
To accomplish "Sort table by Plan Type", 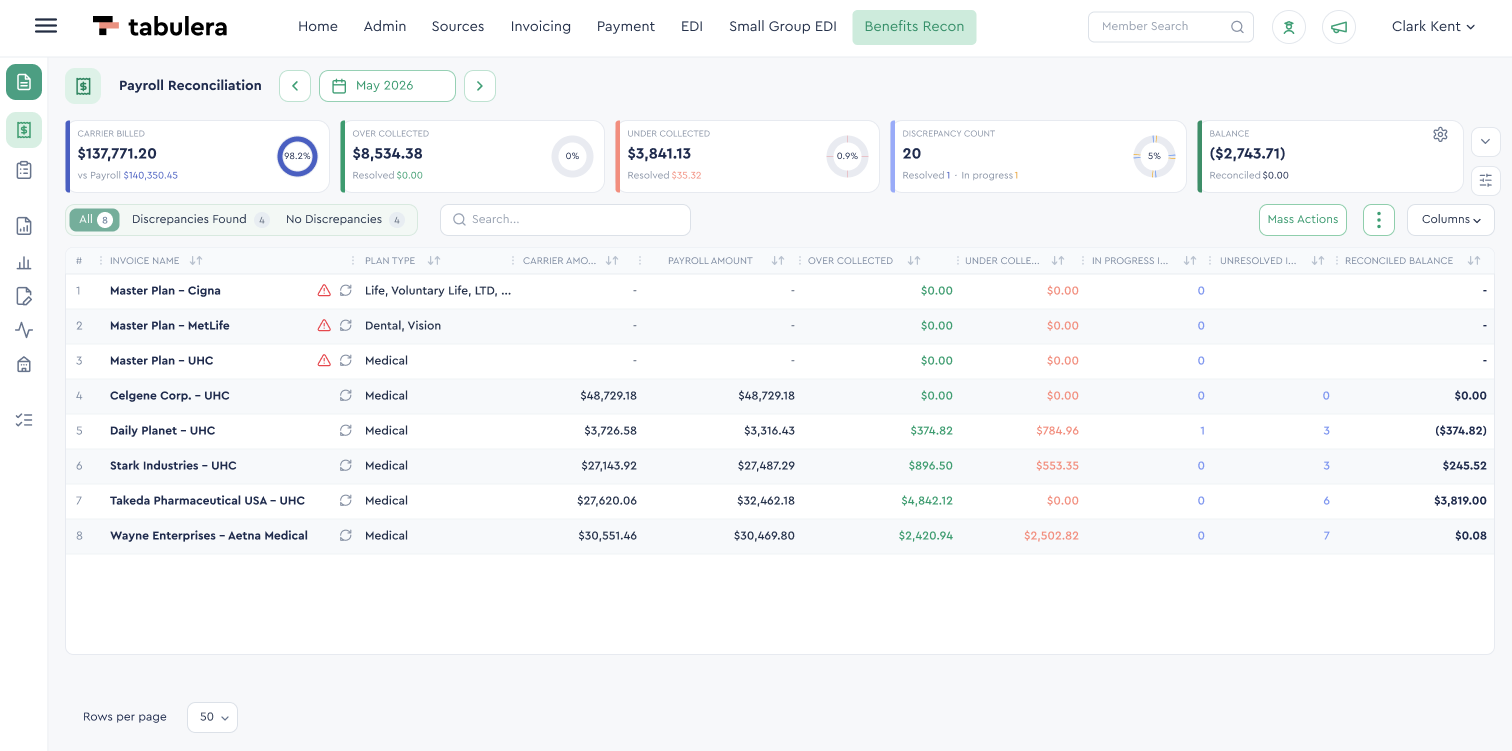I will (434, 261).
